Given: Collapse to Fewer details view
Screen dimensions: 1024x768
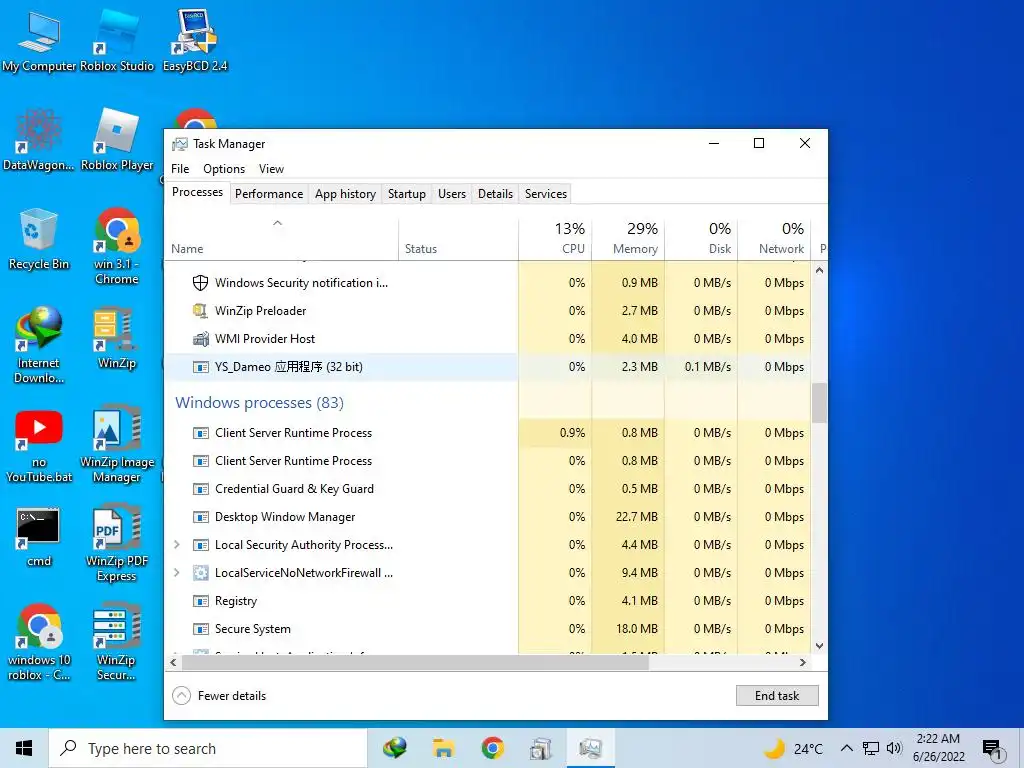Looking at the screenshot, I should pos(219,696).
